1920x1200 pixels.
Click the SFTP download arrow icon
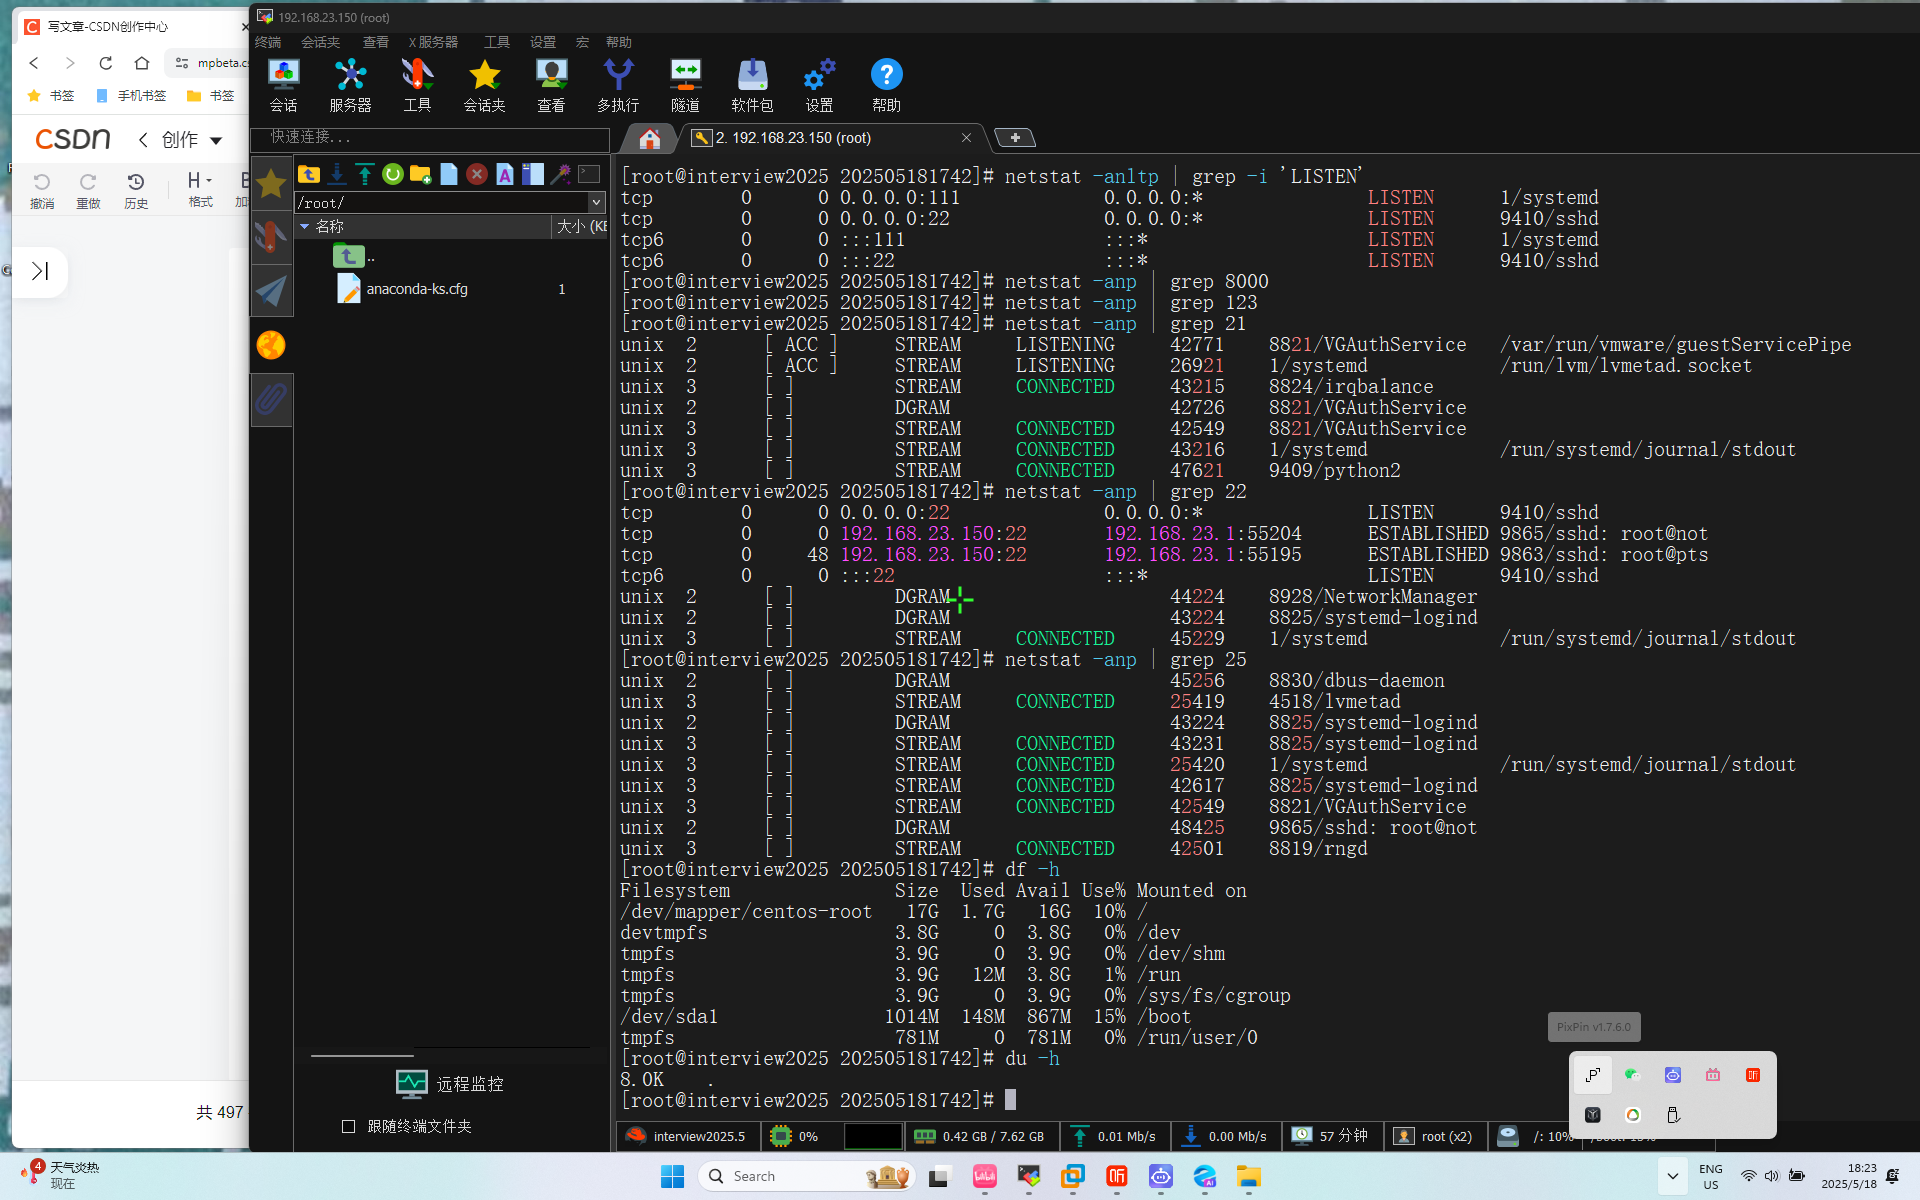pos(337,175)
